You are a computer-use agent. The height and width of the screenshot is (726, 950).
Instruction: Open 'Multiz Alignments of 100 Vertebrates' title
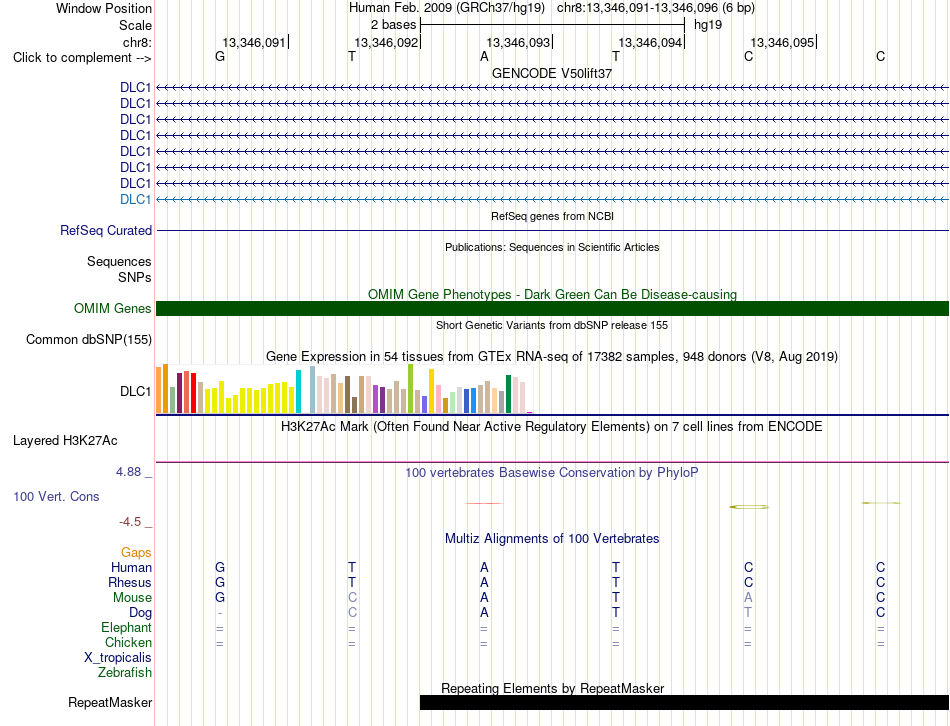click(552, 539)
